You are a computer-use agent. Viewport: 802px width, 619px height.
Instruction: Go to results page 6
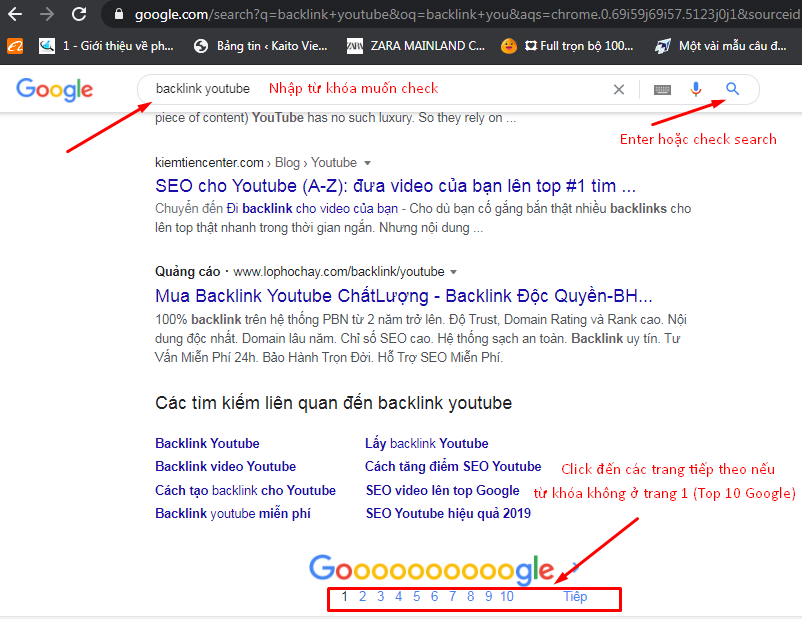click(434, 596)
